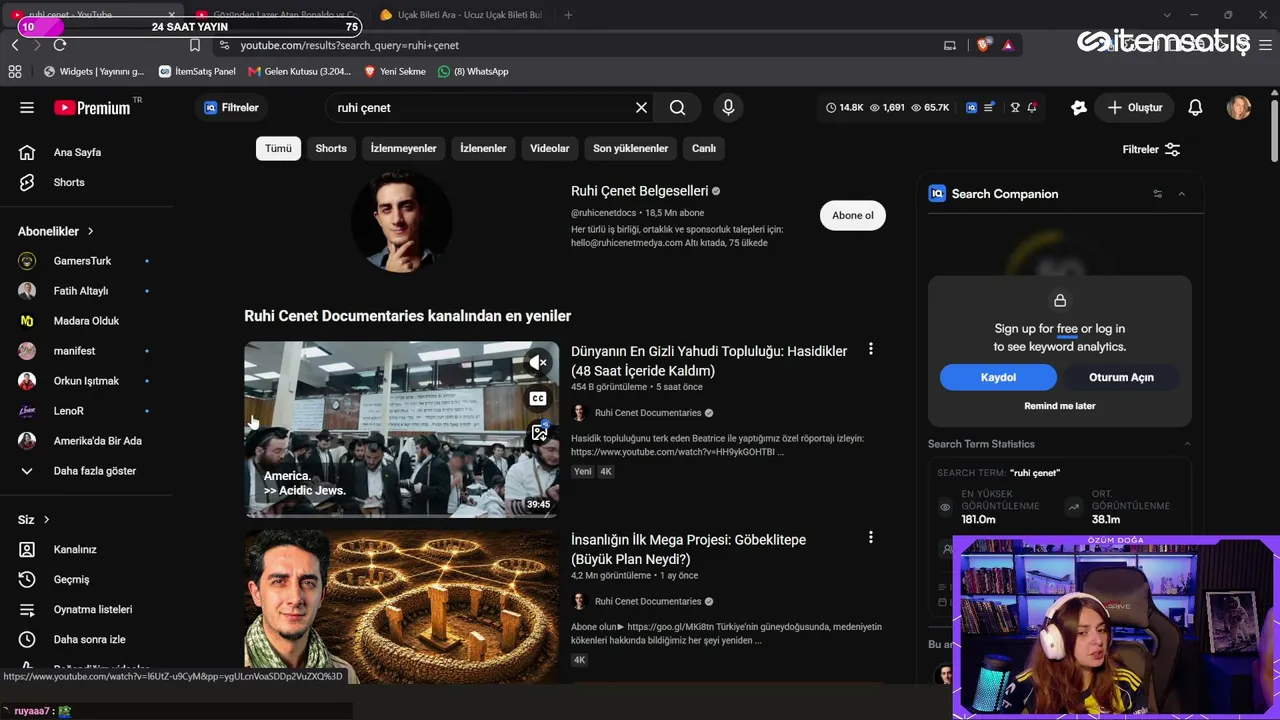Go to the YouTube Premium logo home

pyautogui.click(x=92, y=108)
